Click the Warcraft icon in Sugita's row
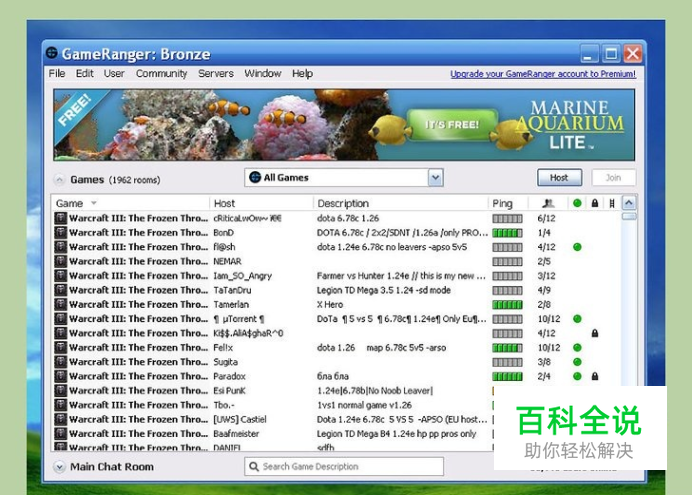 point(60,362)
